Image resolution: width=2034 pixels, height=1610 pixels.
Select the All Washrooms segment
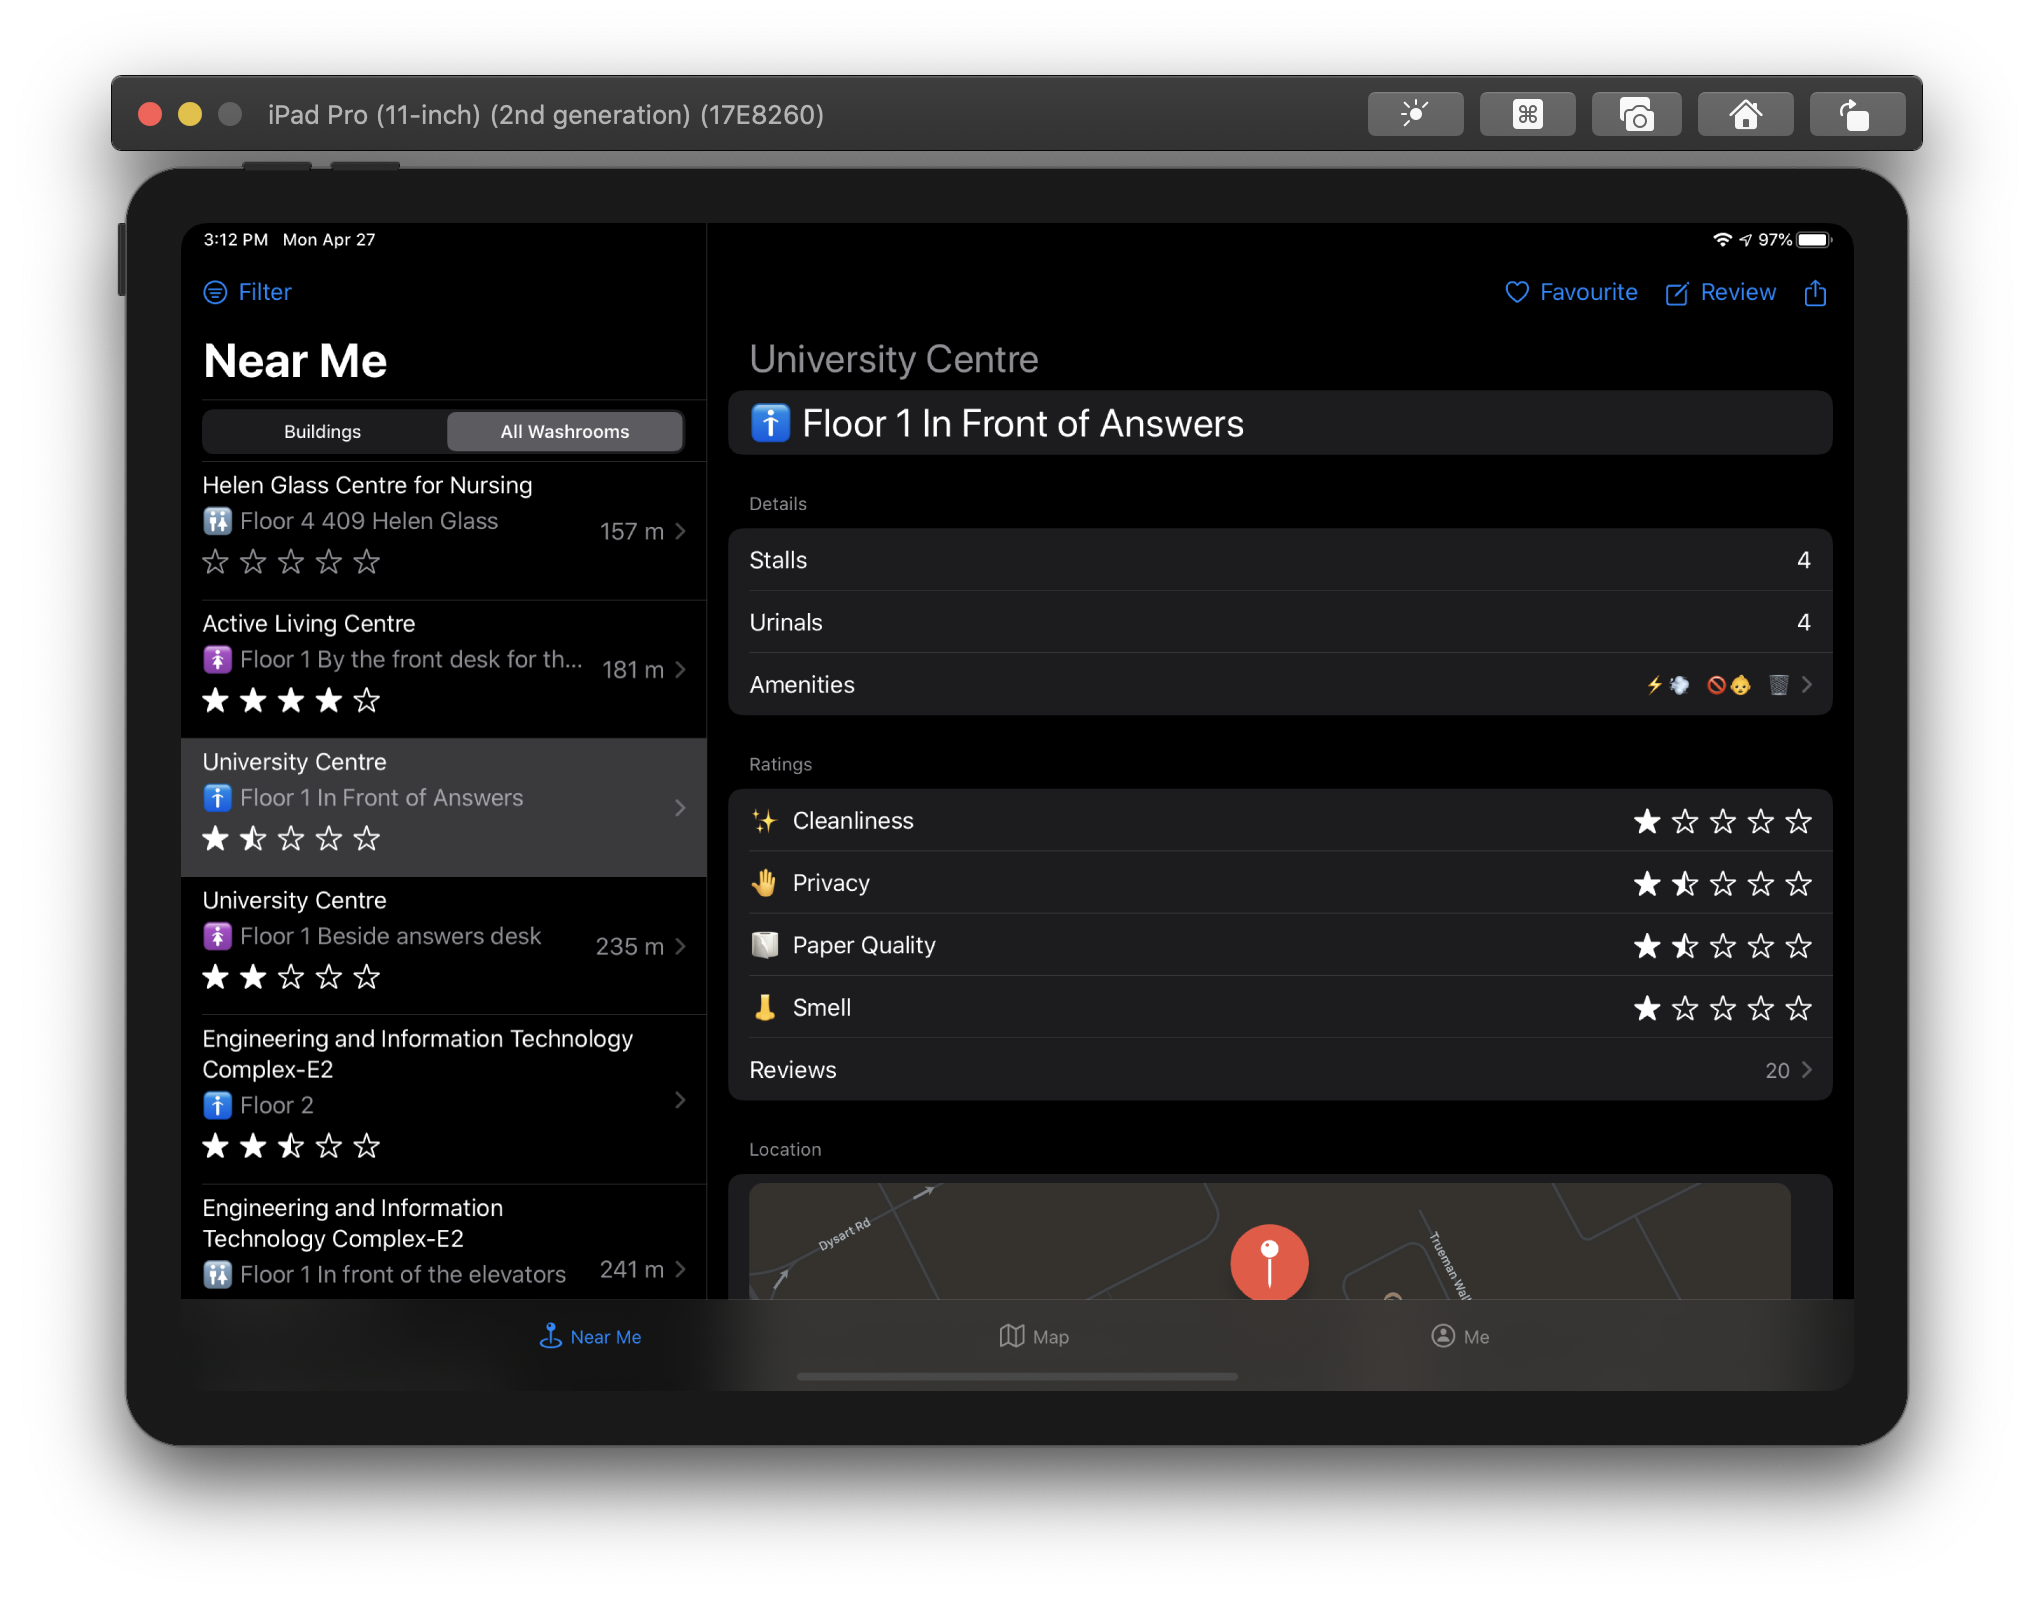(x=565, y=432)
